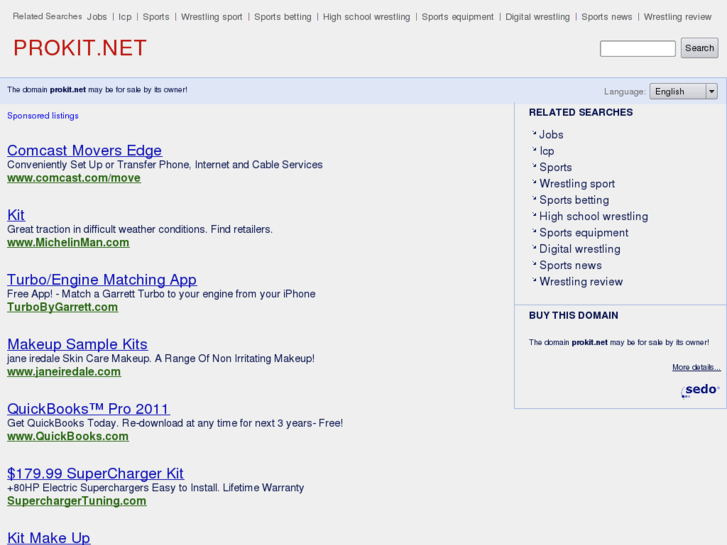Click Sports equipment in top bar

tap(458, 17)
